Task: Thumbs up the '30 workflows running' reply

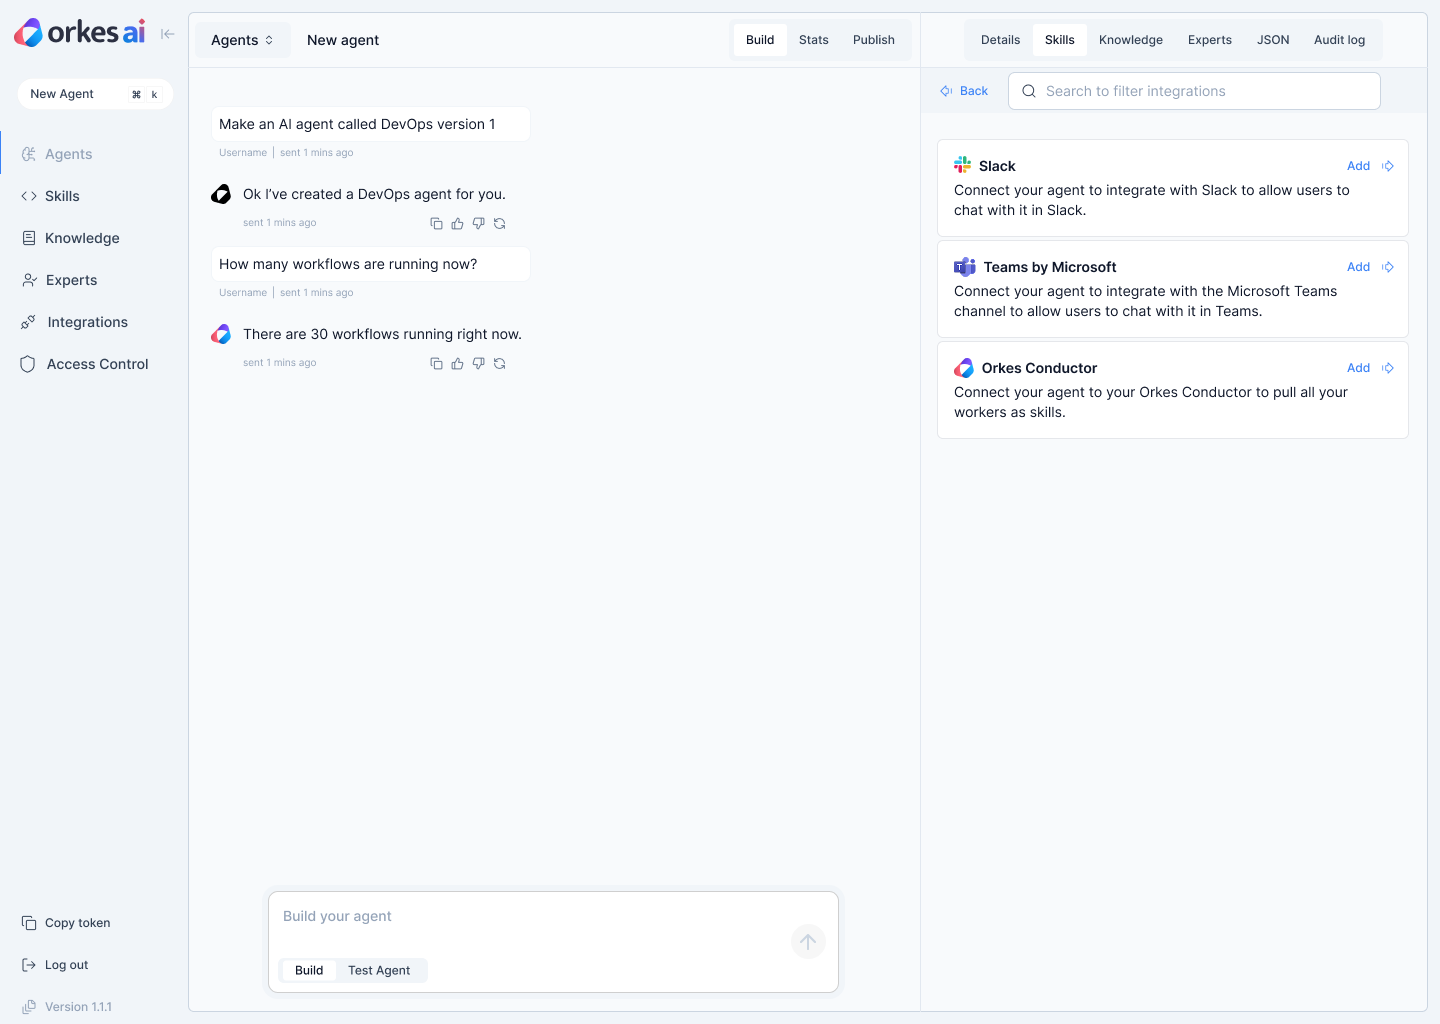Action: (457, 363)
